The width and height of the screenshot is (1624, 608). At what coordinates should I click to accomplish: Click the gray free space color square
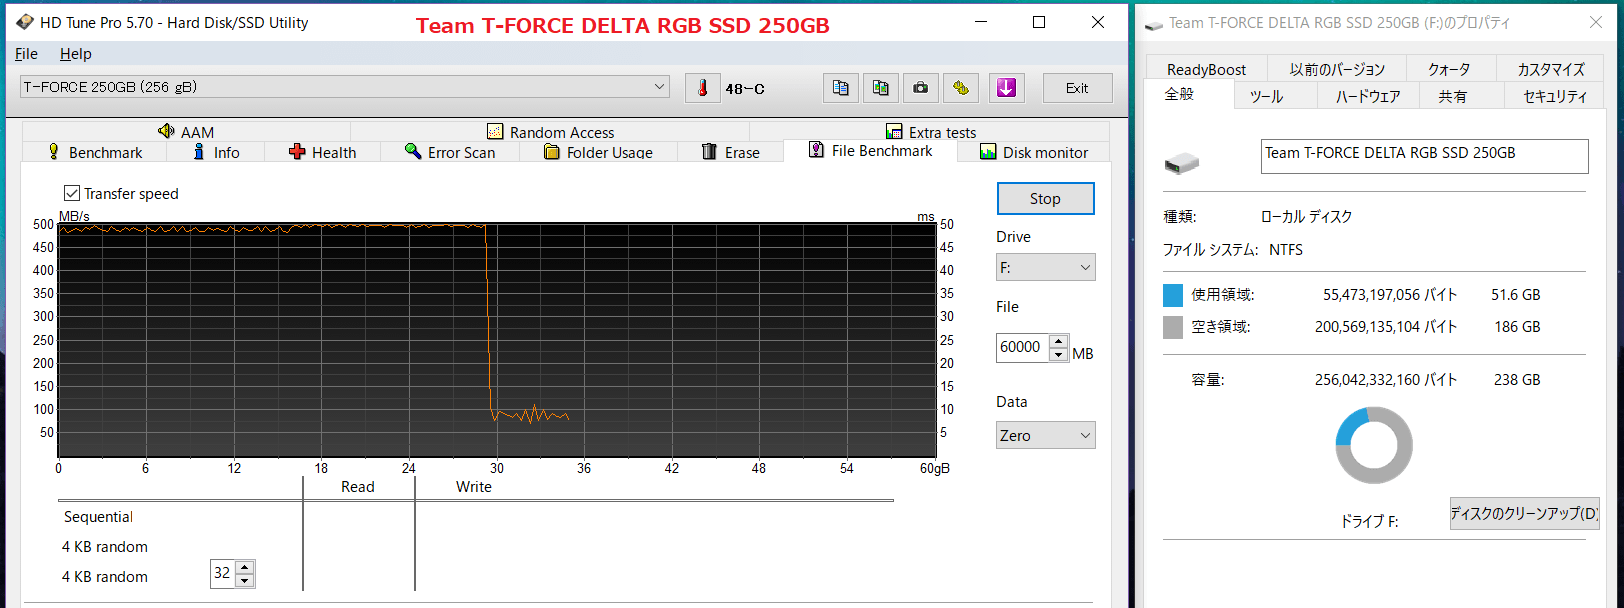tap(1173, 327)
